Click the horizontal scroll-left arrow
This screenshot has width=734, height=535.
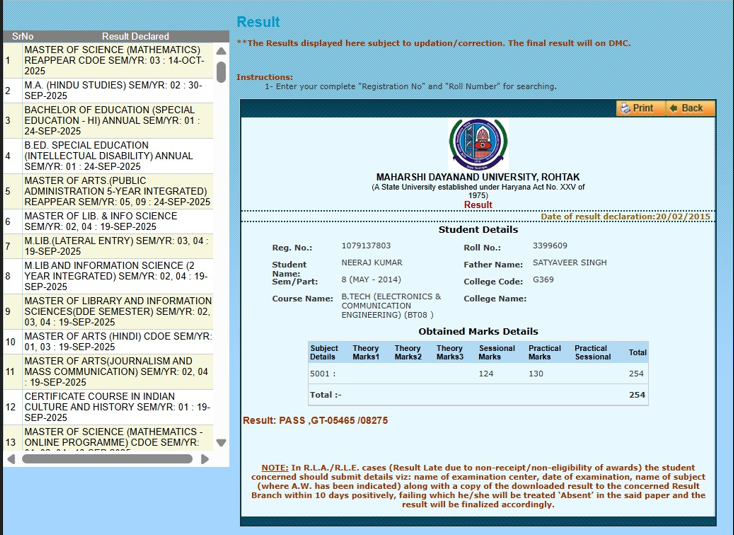tap(11, 459)
